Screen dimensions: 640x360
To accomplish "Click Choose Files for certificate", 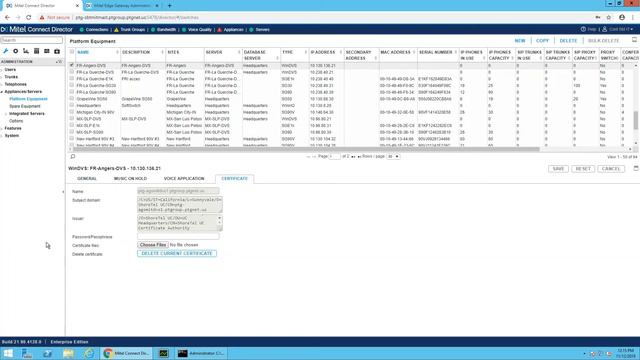I will (x=153, y=245).
